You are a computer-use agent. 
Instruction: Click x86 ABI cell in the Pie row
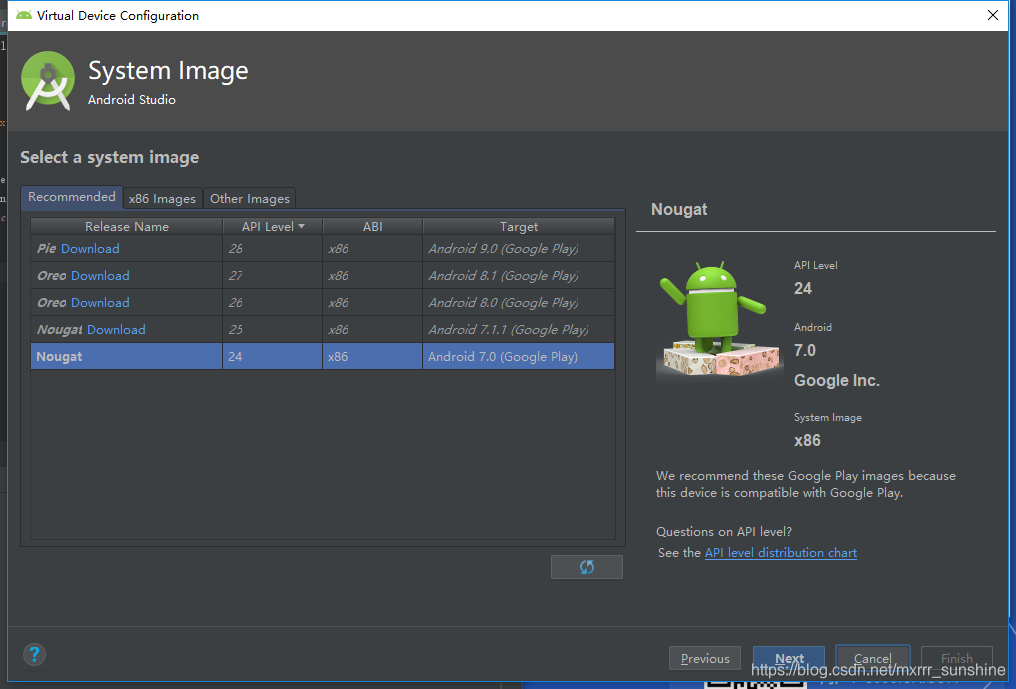373,248
